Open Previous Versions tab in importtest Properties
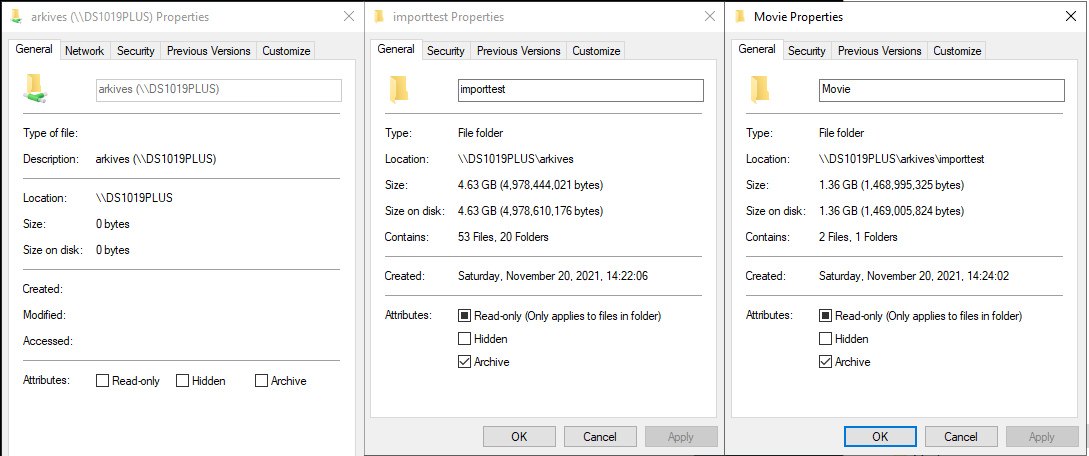Viewport: 1089px width, 456px height. coord(518,51)
